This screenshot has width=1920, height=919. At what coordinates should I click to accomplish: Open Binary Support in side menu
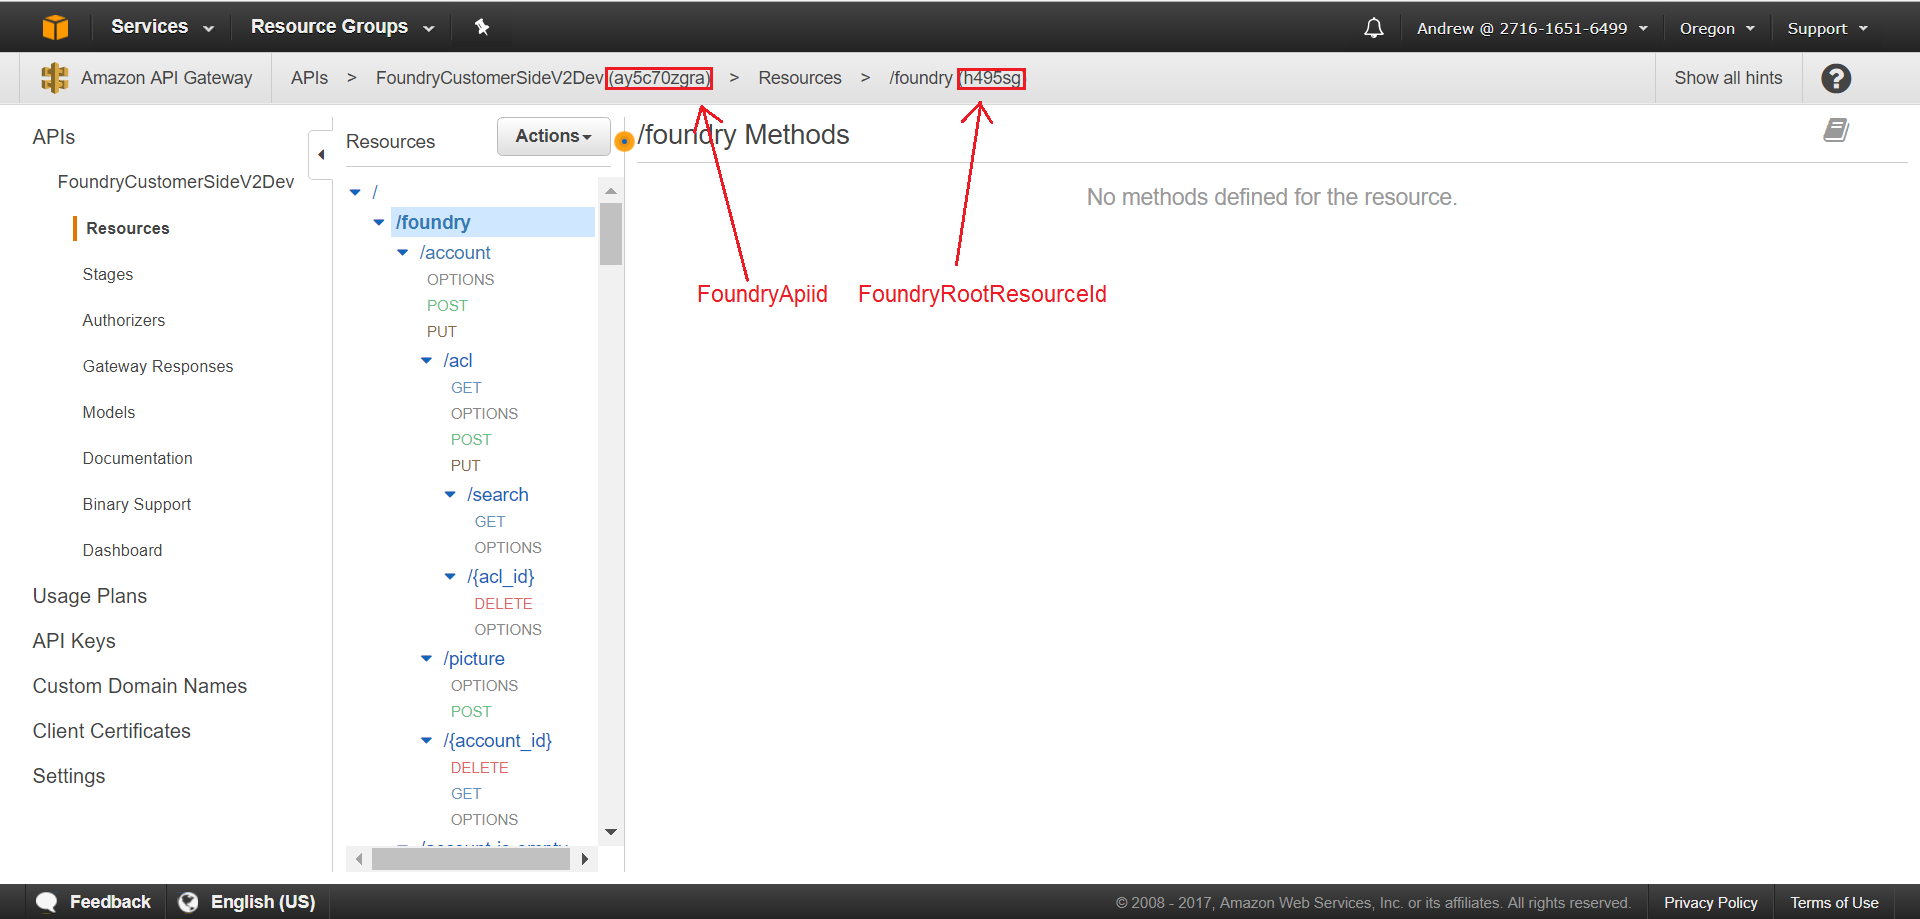click(137, 504)
